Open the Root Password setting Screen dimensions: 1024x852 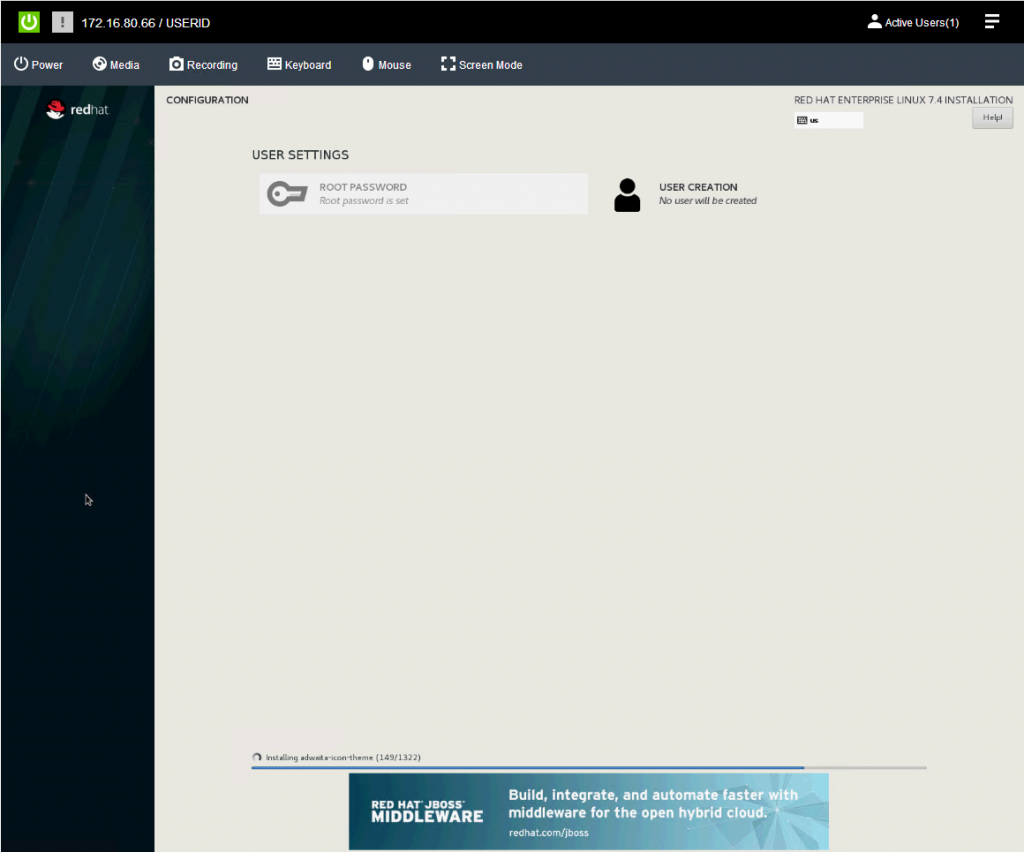tap(423, 194)
